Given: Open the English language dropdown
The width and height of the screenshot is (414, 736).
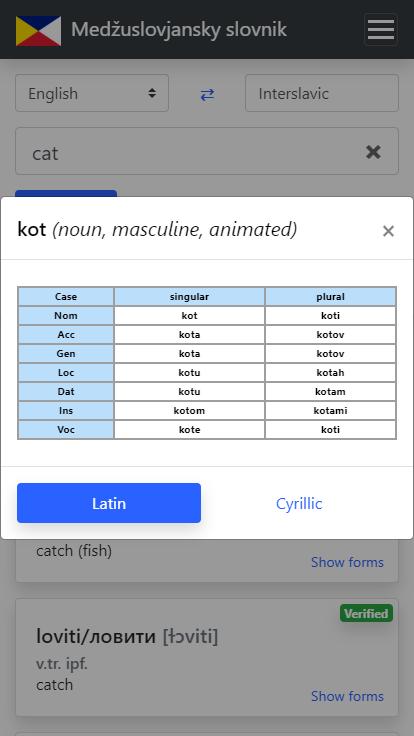Looking at the screenshot, I should tap(92, 93).
